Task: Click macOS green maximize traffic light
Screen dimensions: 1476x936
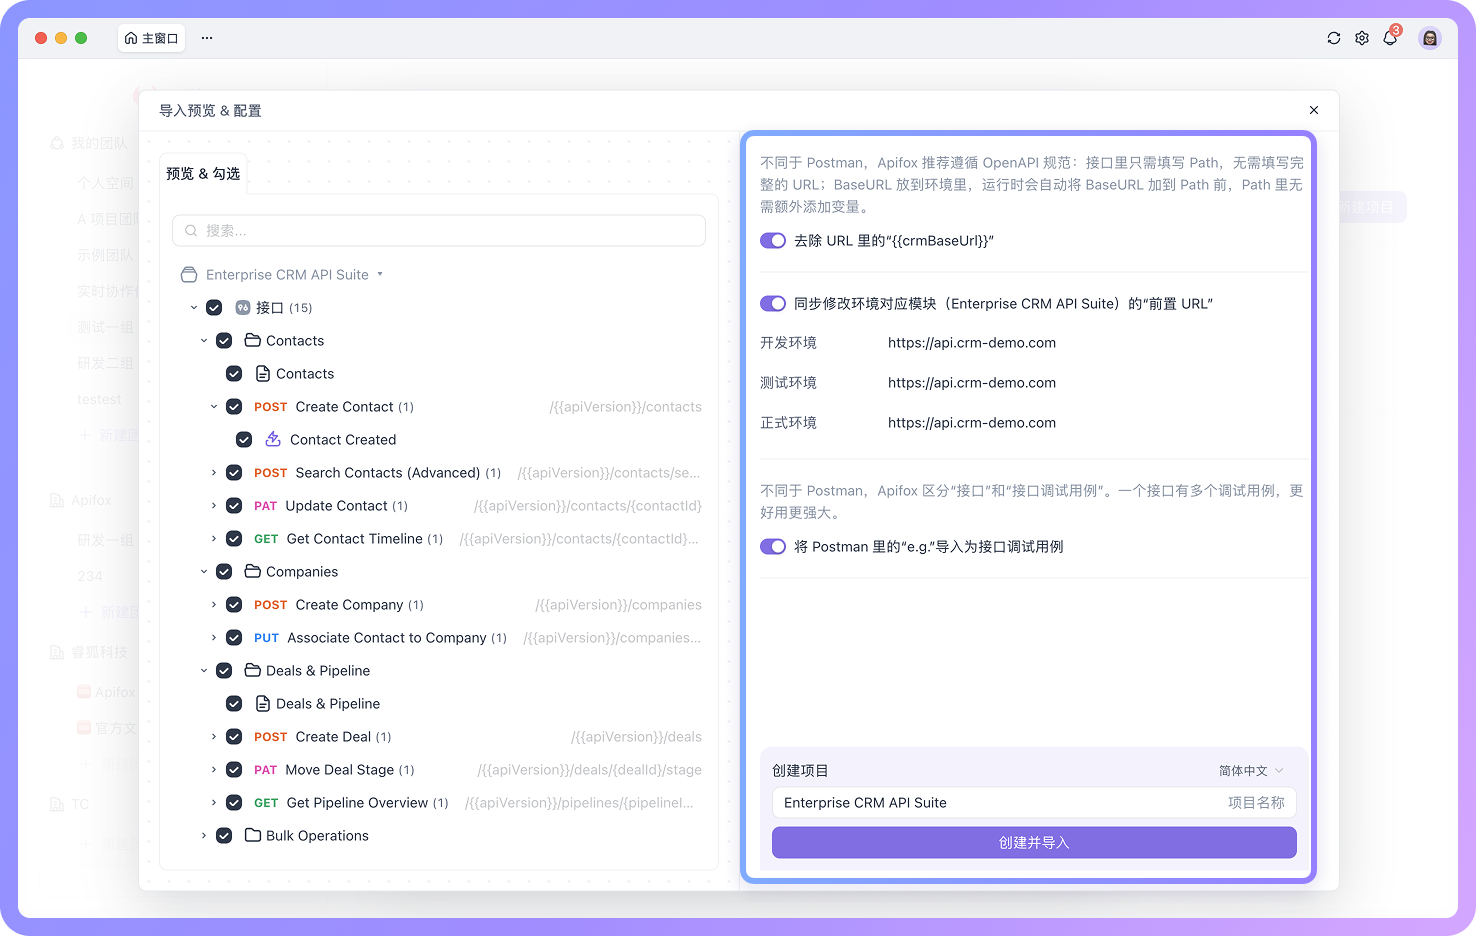Action: pos(81,38)
